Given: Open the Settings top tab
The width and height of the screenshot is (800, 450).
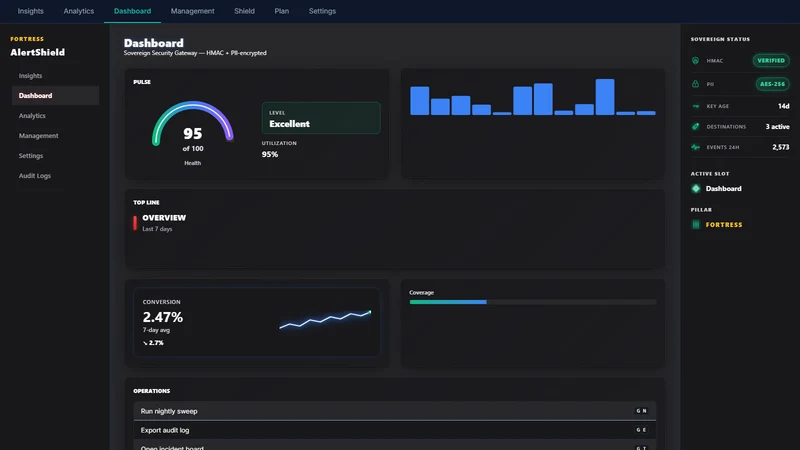Looking at the screenshot, I should (x=322, y=11).
